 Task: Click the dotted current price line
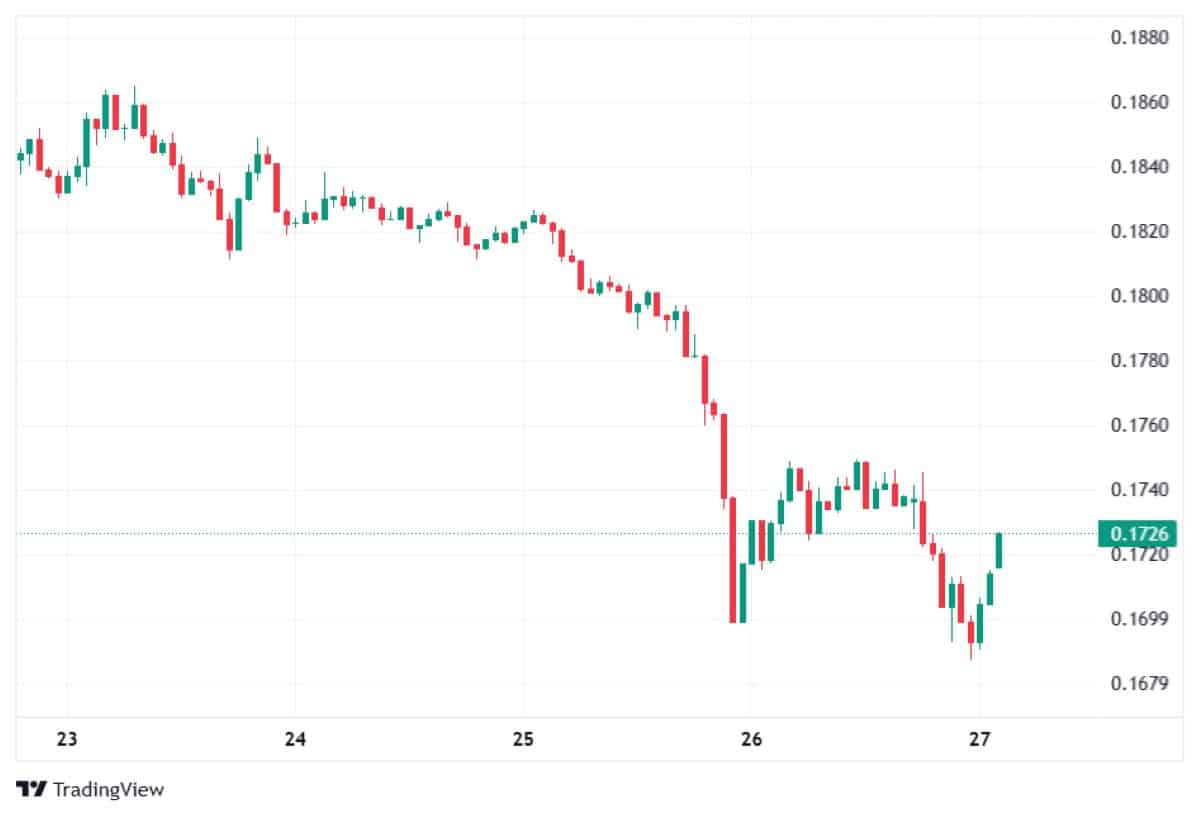(500, 533)
